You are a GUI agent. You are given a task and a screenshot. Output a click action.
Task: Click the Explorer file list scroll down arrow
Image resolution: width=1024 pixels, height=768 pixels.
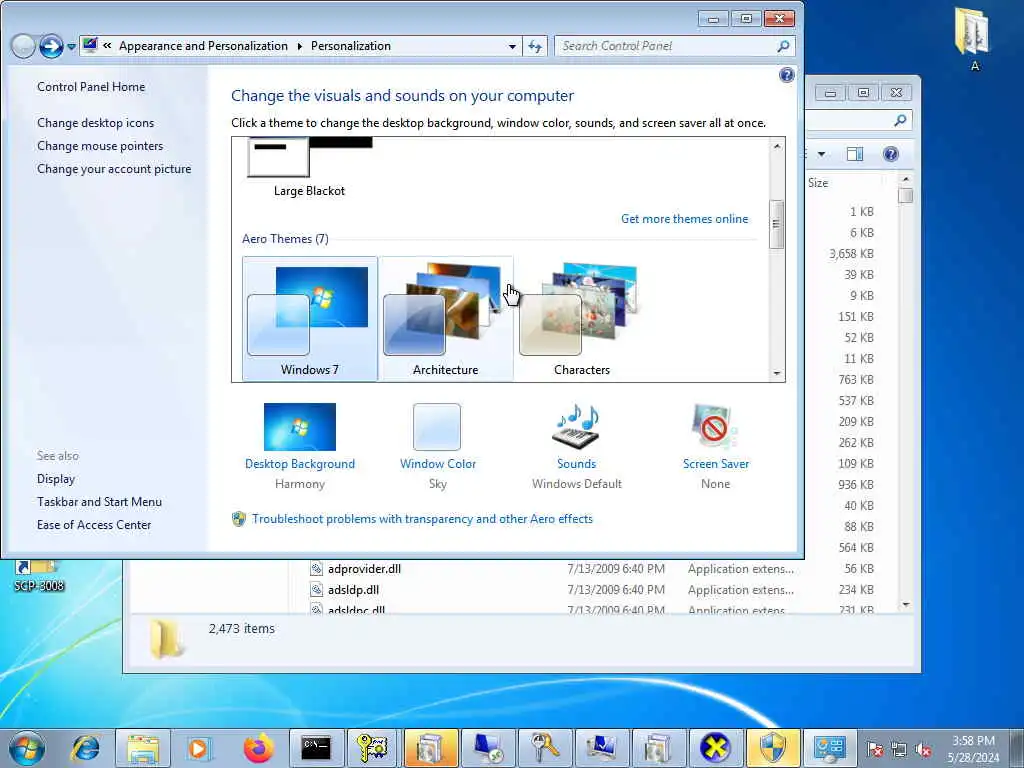click(x=905, y=604)
